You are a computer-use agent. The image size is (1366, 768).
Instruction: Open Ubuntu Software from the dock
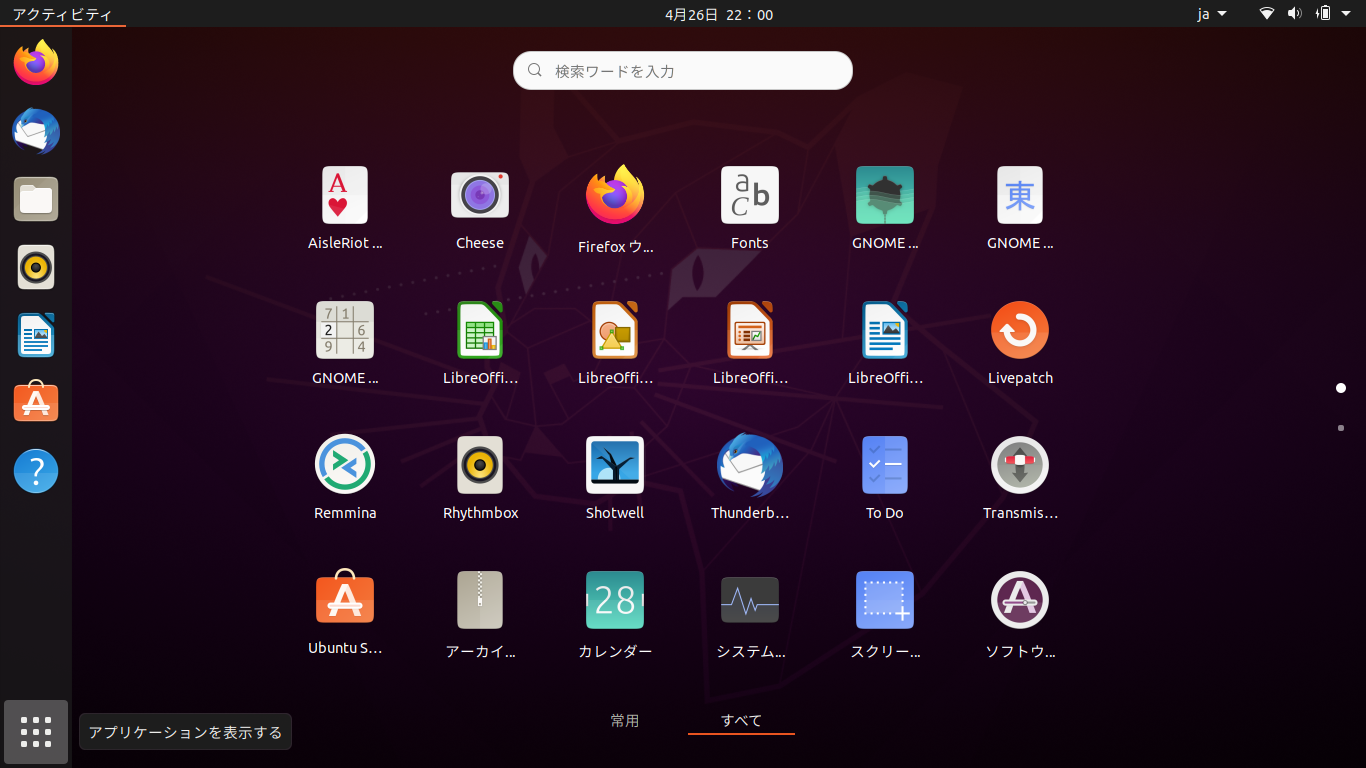point(36,403)
